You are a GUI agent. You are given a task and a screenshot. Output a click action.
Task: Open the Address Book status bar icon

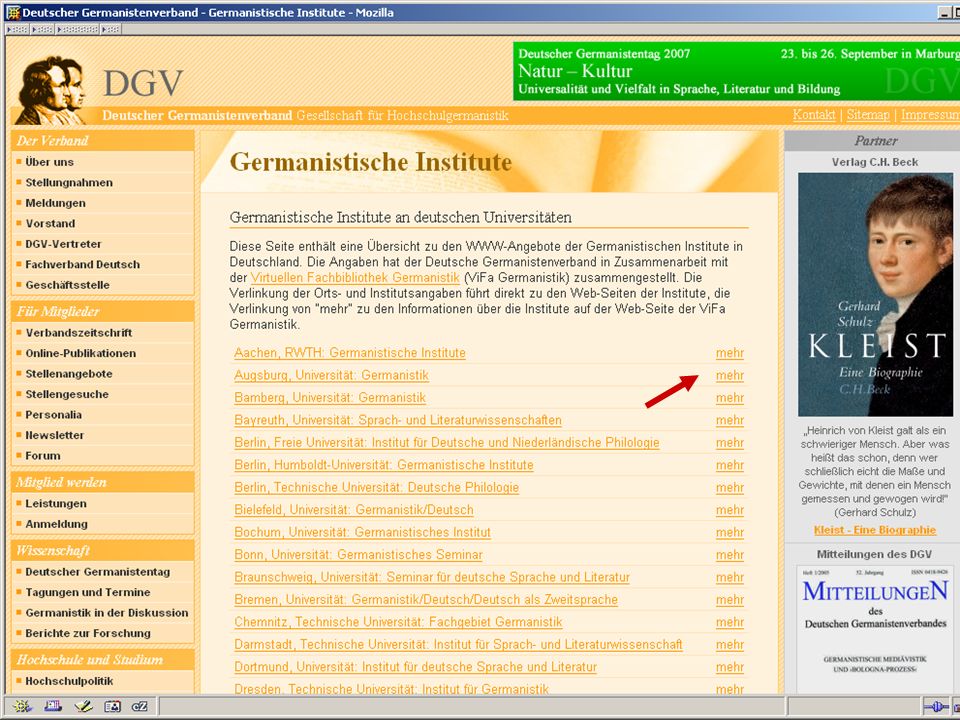[113, 706]
